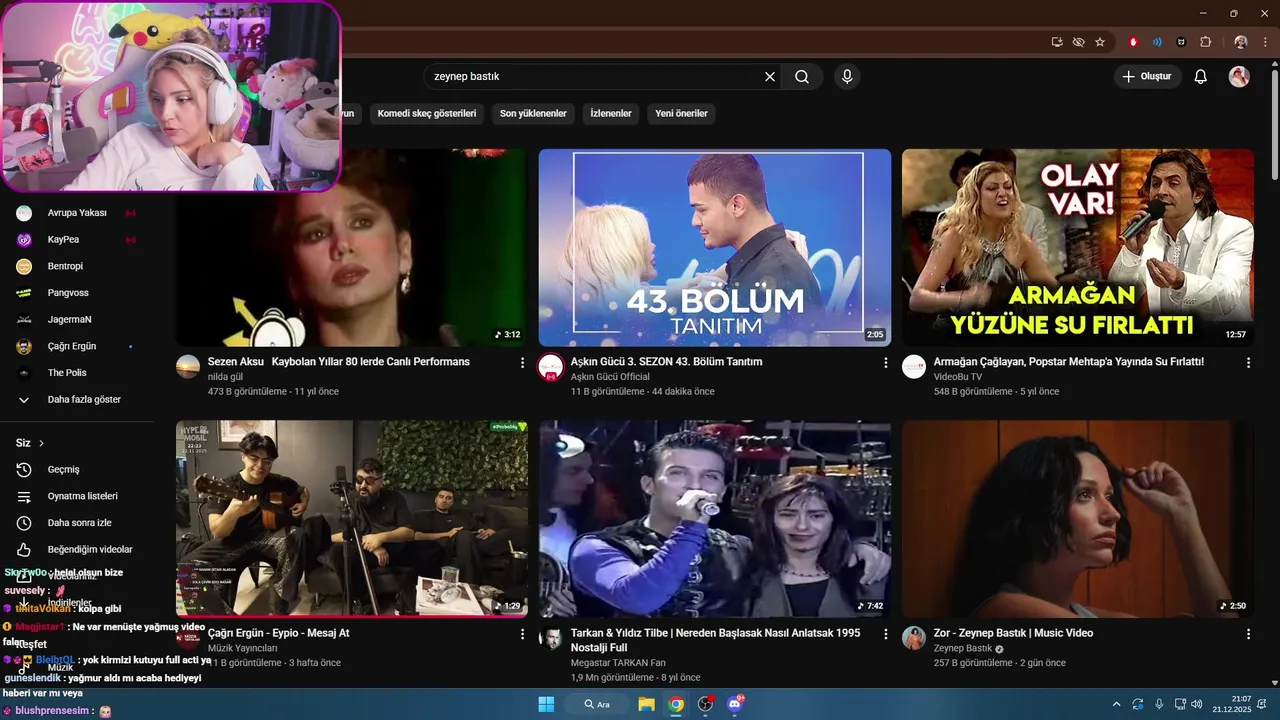Select the 'Yeni öneriler' filter chip
The width and height of the screenshot is (1280, 720).
(x=681, y=113)
